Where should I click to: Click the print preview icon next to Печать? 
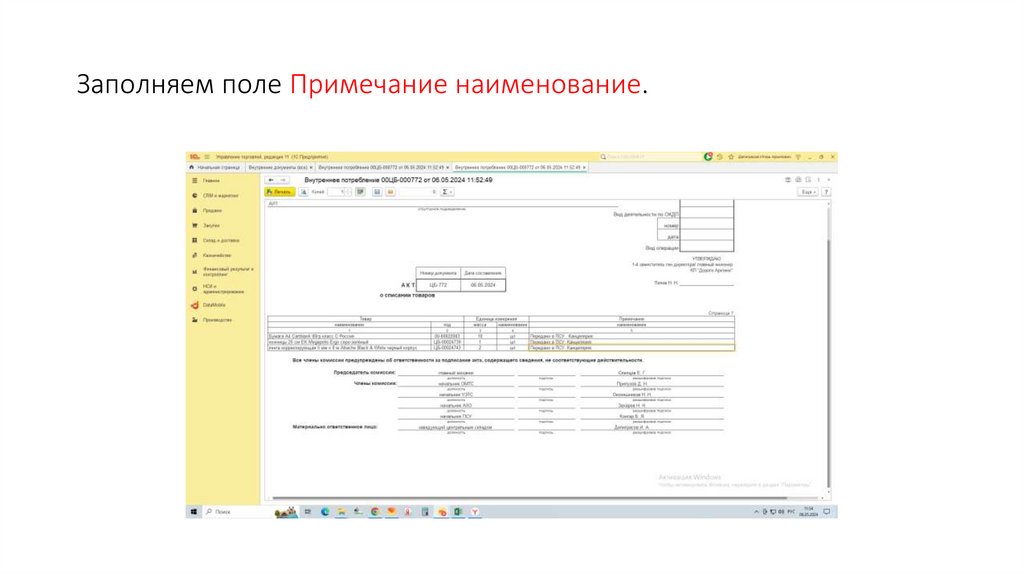click(x=304, y=192)
